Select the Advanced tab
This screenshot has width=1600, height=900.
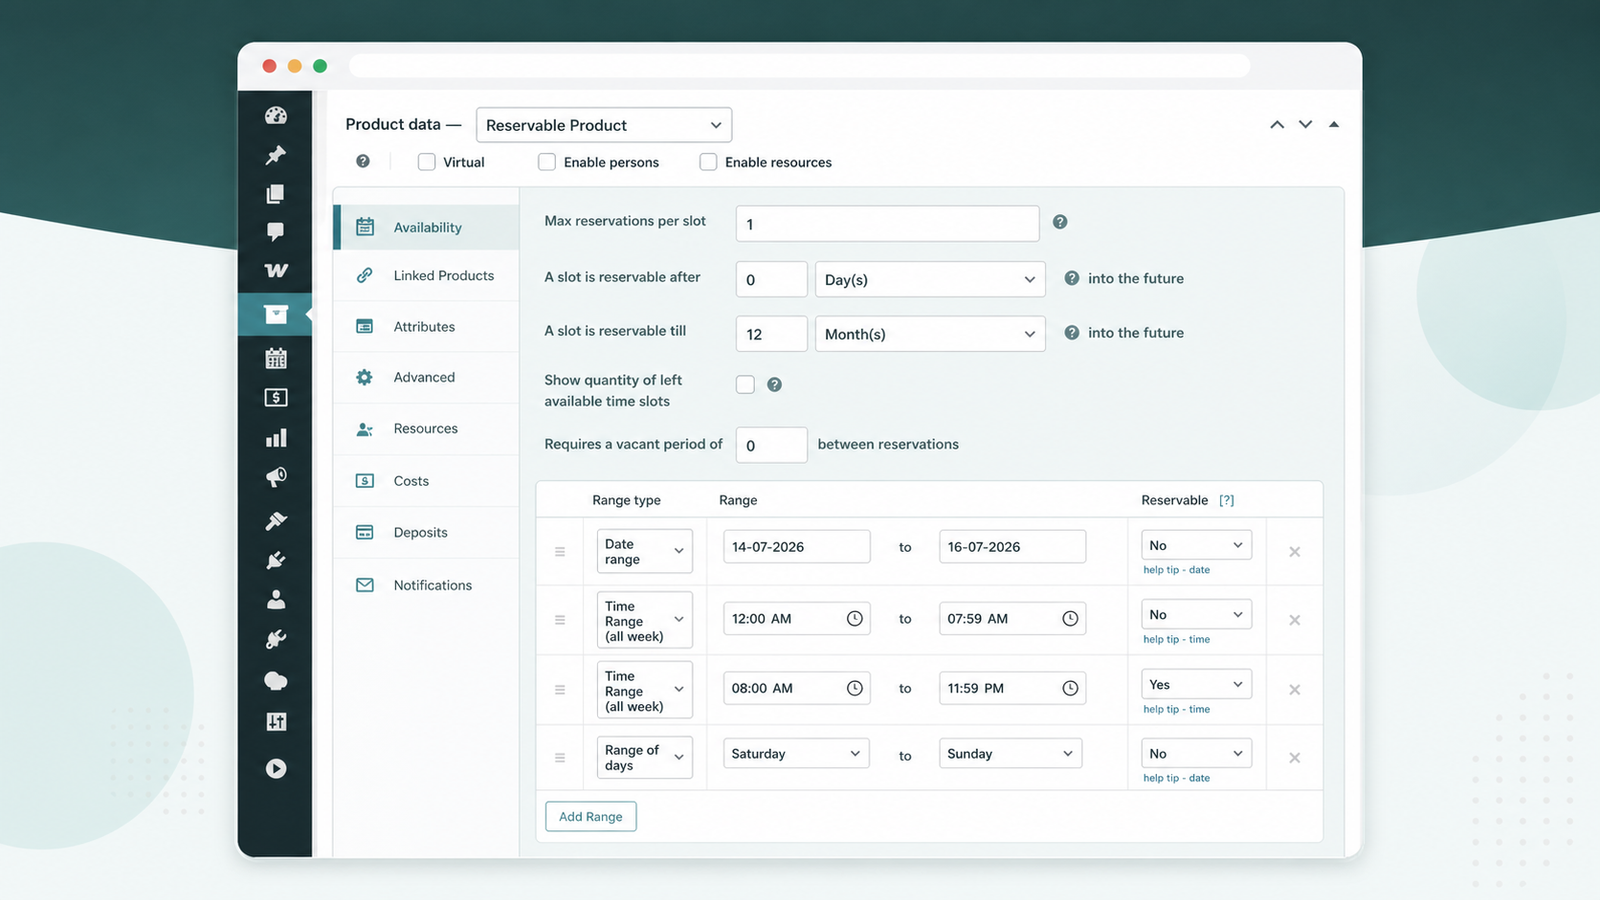pos(427,377)
